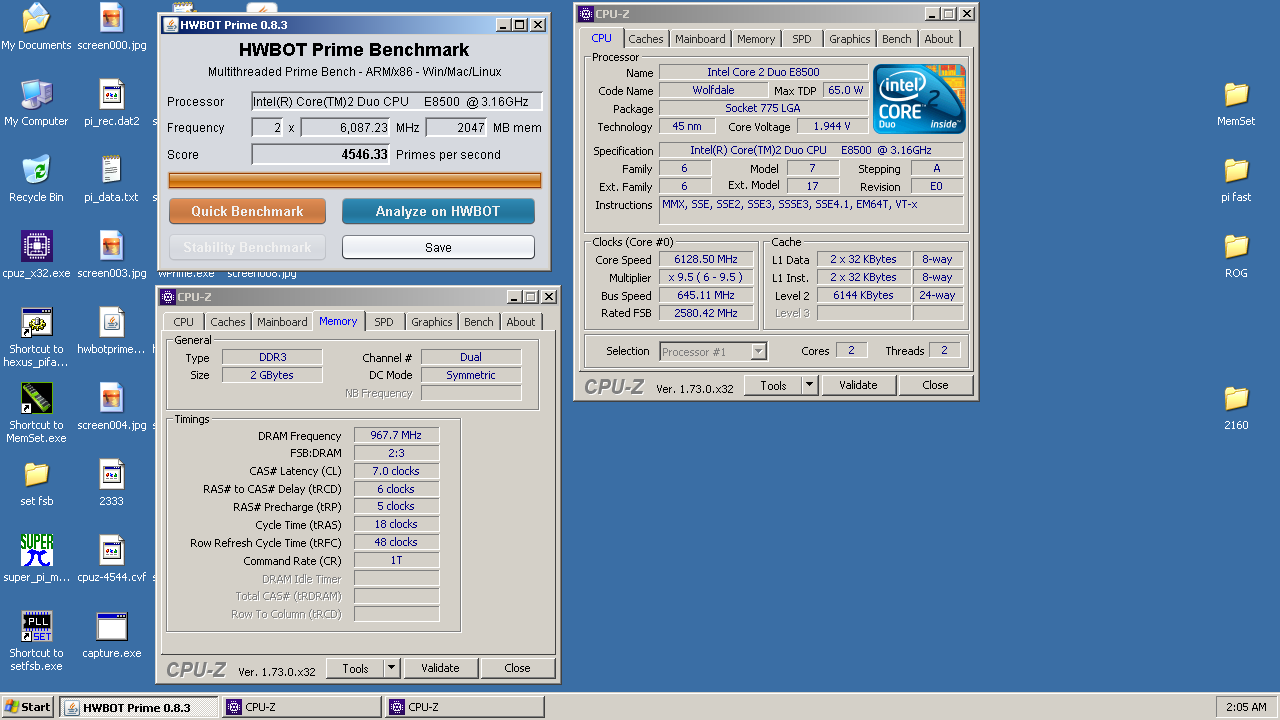
Task: Open screen004.jpg on the desktop
Action: pyautogui.click(x=111, y=398)
